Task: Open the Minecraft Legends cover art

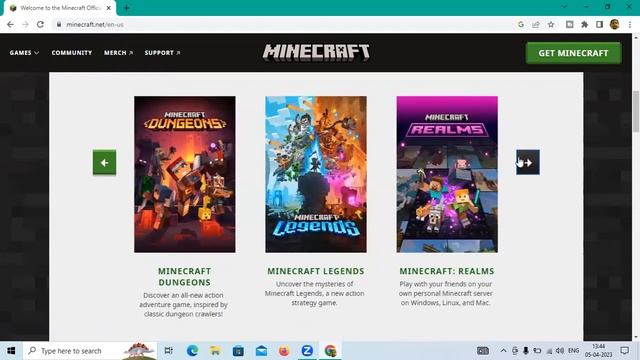Action: [x=316, y=174]
